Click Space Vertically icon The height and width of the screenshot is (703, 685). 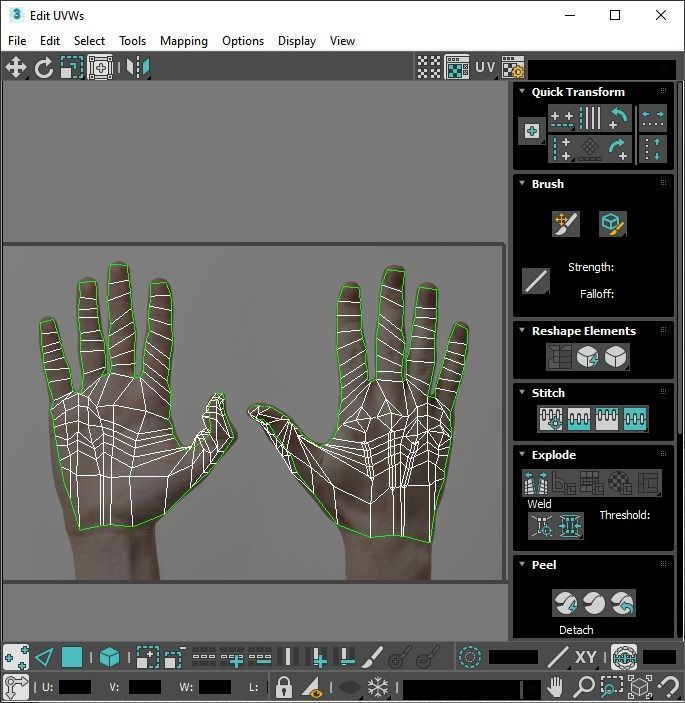pos(653,149)
